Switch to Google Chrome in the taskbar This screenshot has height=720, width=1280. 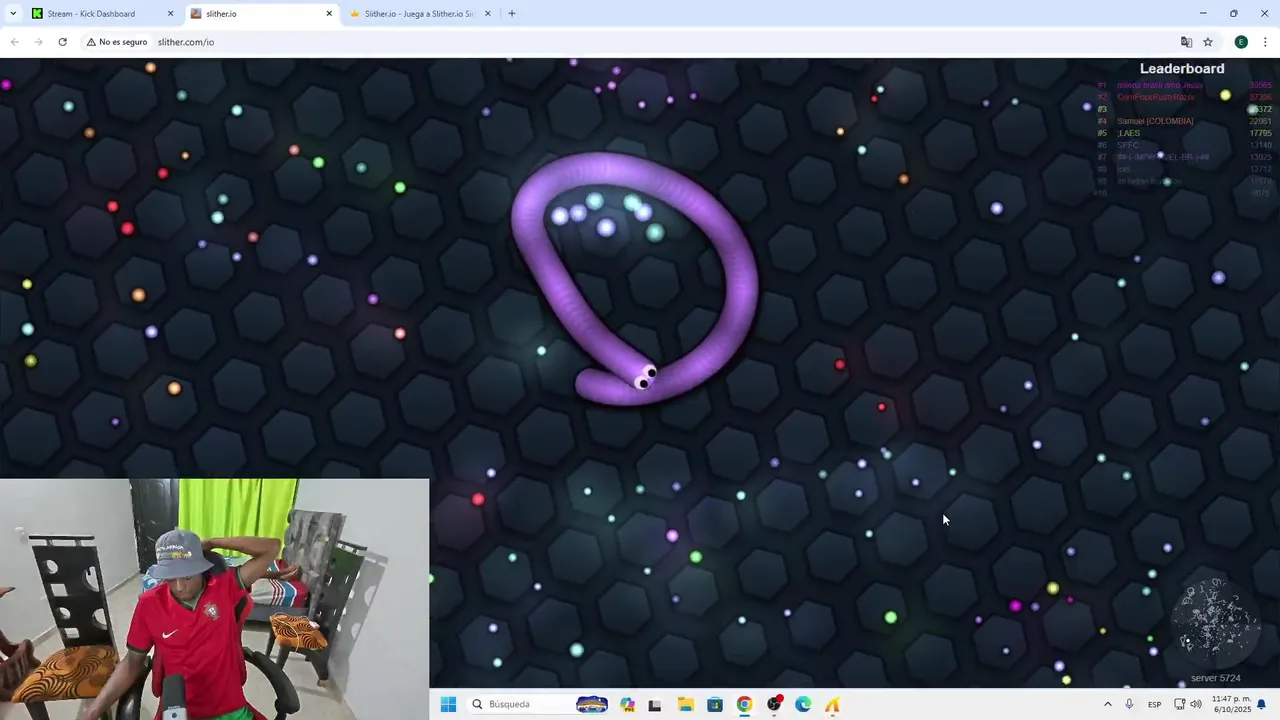pyautogui.click(x=744, y=704)
